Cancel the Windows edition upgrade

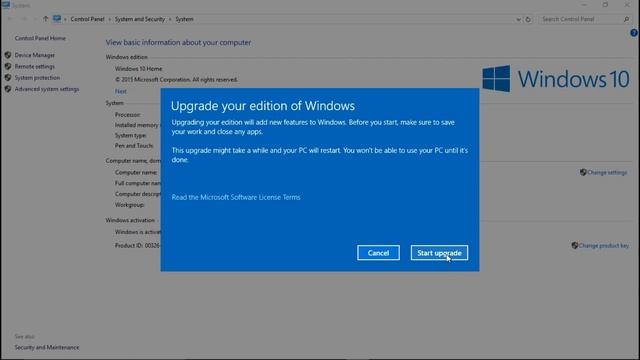(x=378, y=253)
